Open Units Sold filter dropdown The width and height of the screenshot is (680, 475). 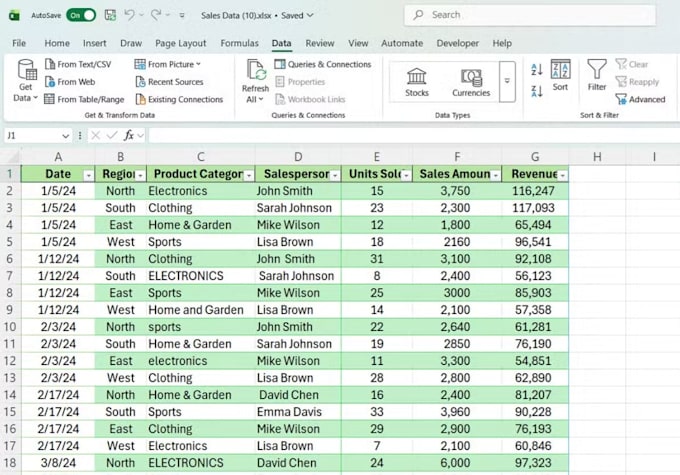(x=406, y=175)
